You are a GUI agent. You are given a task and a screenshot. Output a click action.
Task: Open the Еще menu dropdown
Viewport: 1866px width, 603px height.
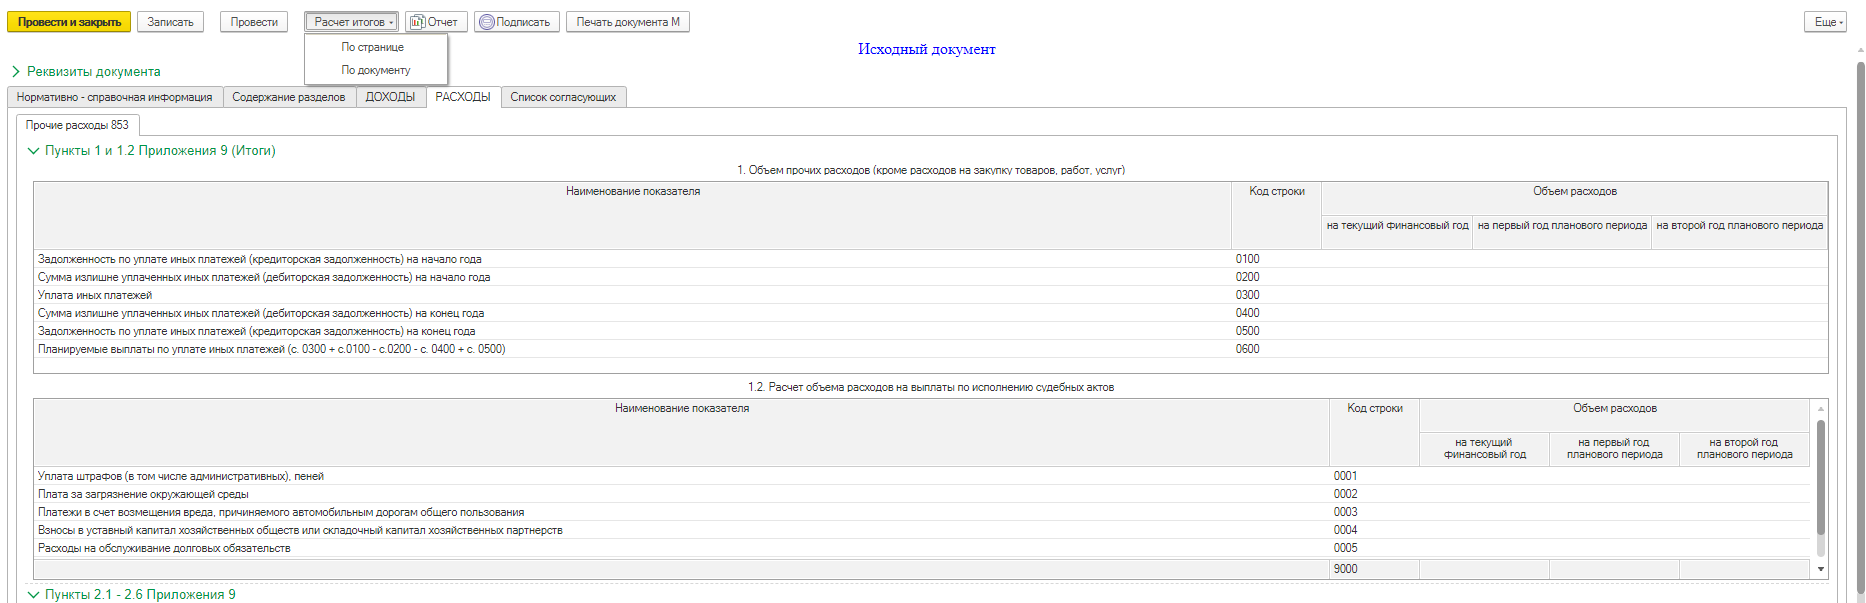(x=1829, y=22)
